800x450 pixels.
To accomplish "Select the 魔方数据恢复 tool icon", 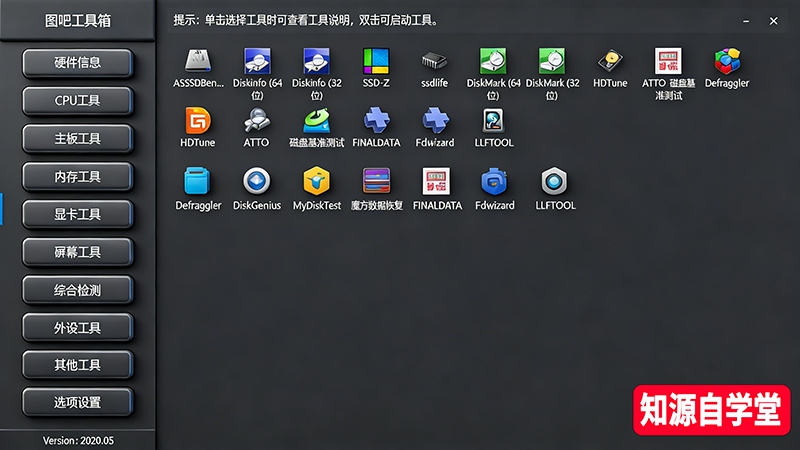I will pos(377,181).
